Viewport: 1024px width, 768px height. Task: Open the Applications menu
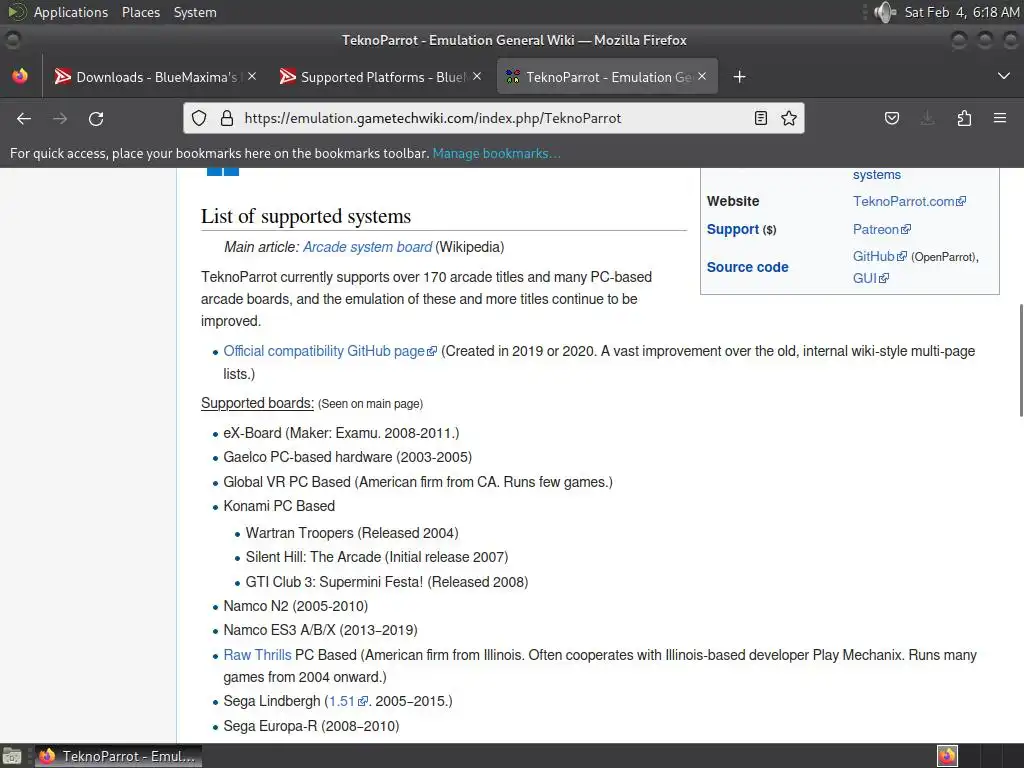coord(71,12)
